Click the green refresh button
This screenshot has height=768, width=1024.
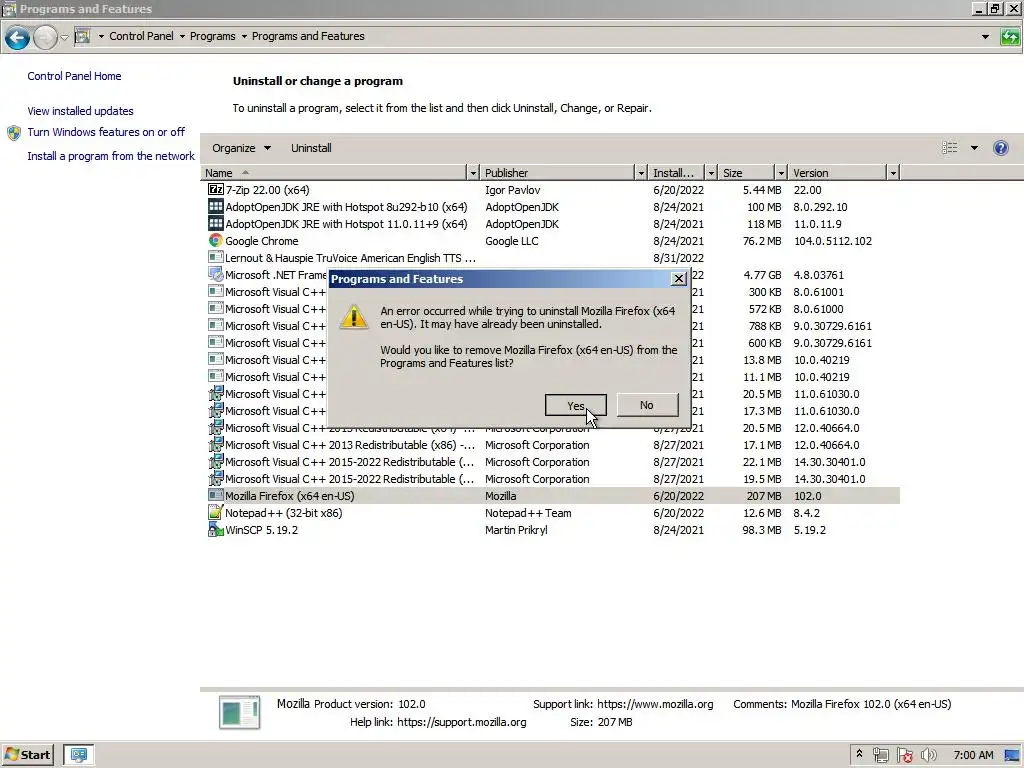click(x=1010, y=37)
